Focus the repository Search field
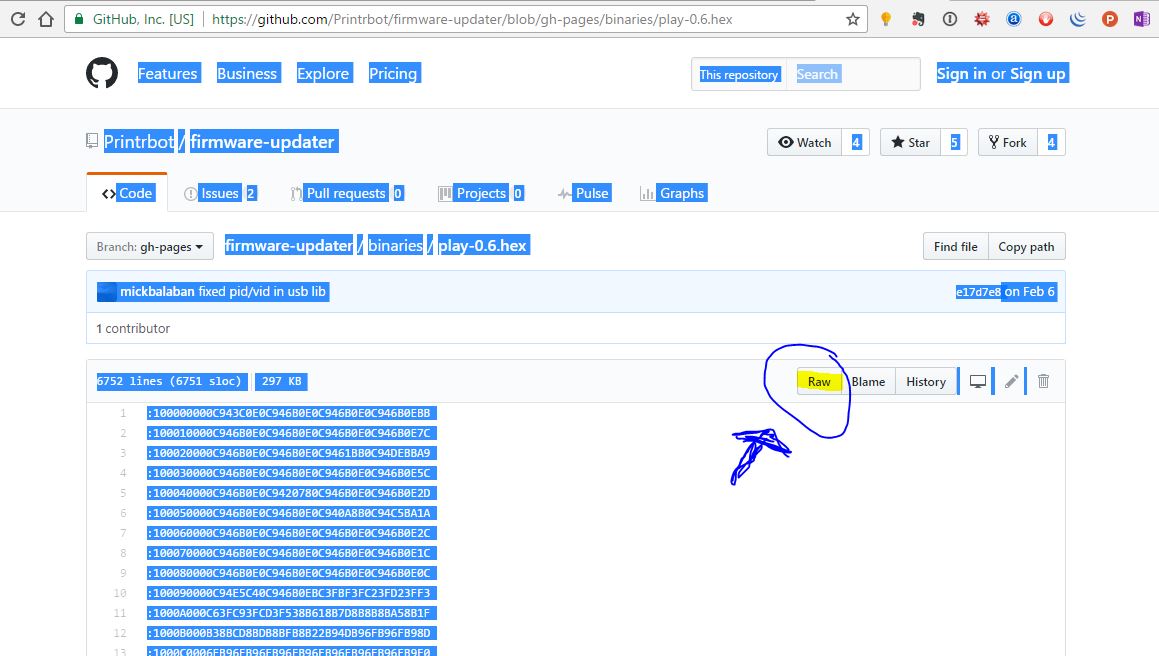Viewport: 1159px width, 656px height. [x=853, y=74]
